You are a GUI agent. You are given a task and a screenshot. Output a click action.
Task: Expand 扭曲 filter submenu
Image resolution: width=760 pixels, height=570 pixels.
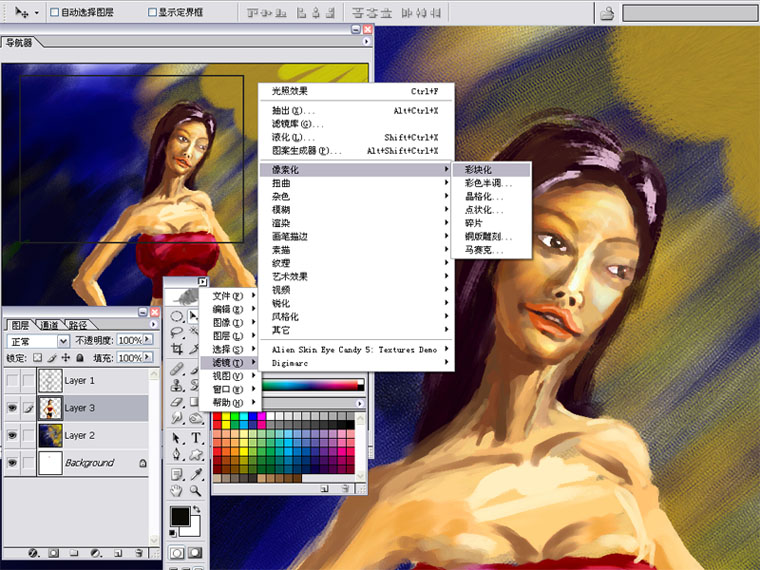coord(356,183)
